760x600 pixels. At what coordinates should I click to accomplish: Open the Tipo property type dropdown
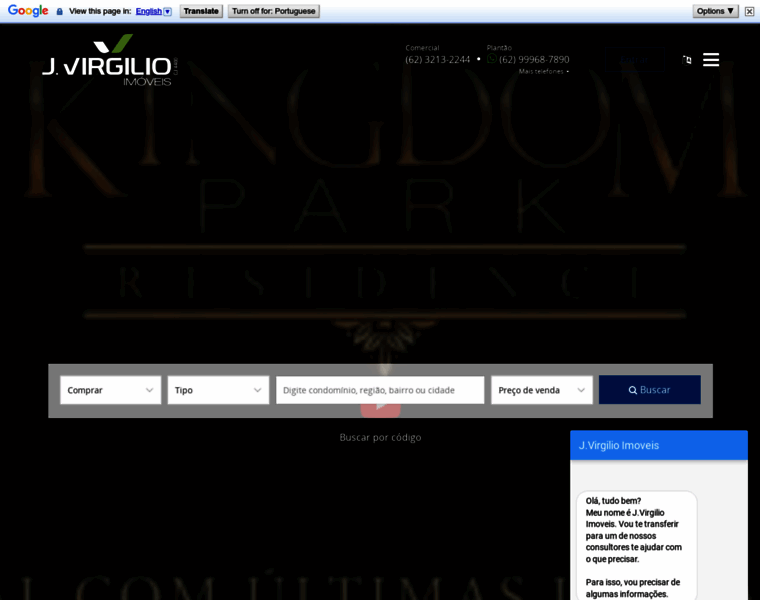pyautogui.click(x=218, y=390)
